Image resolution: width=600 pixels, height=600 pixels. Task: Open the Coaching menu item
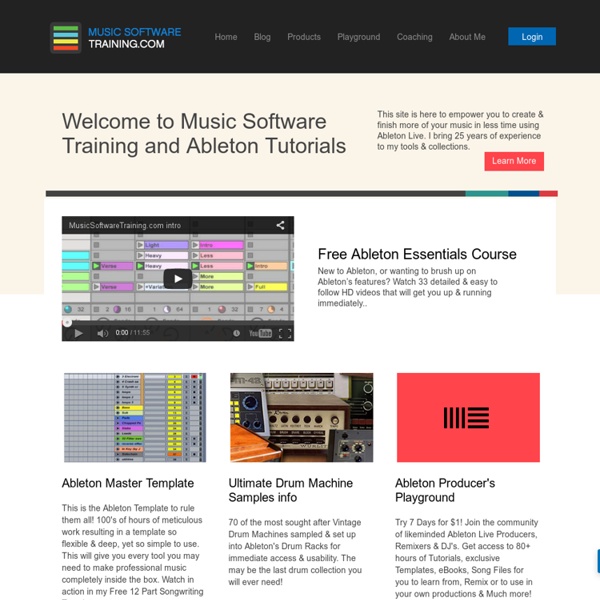click(x=414, y=37)
